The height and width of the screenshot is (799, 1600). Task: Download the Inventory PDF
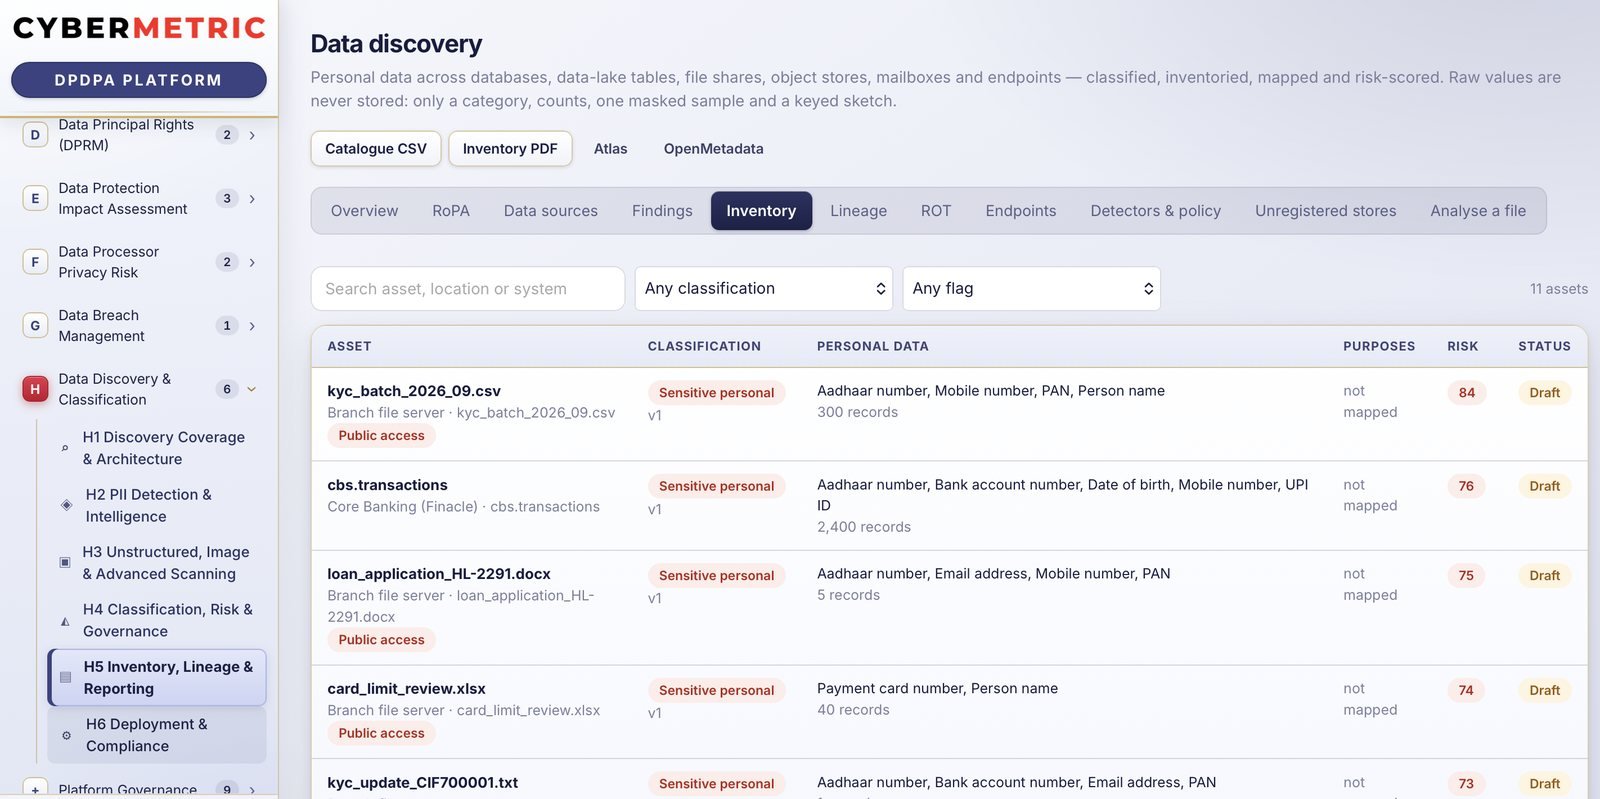pyautogui.click(x=510, y=149)
